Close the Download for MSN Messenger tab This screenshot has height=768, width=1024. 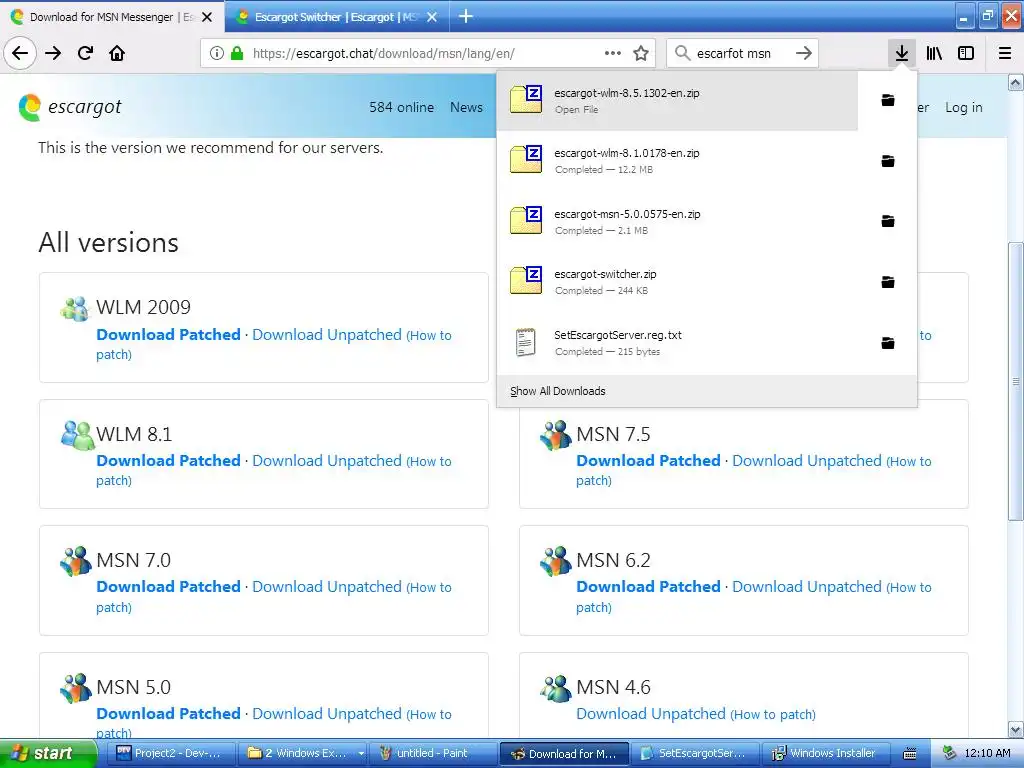point(207,17)
